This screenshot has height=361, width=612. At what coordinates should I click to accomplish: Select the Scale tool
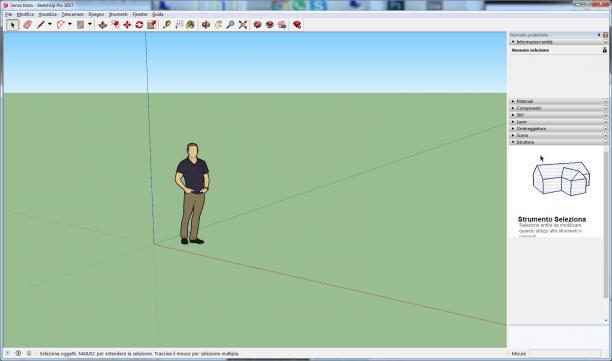[151, 25]
